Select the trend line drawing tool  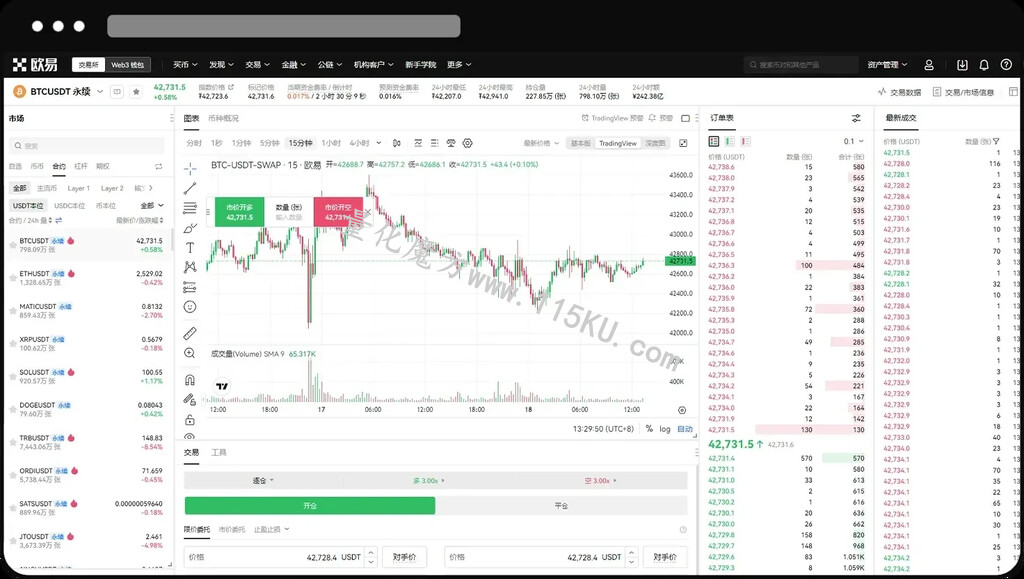click(190, 189)
